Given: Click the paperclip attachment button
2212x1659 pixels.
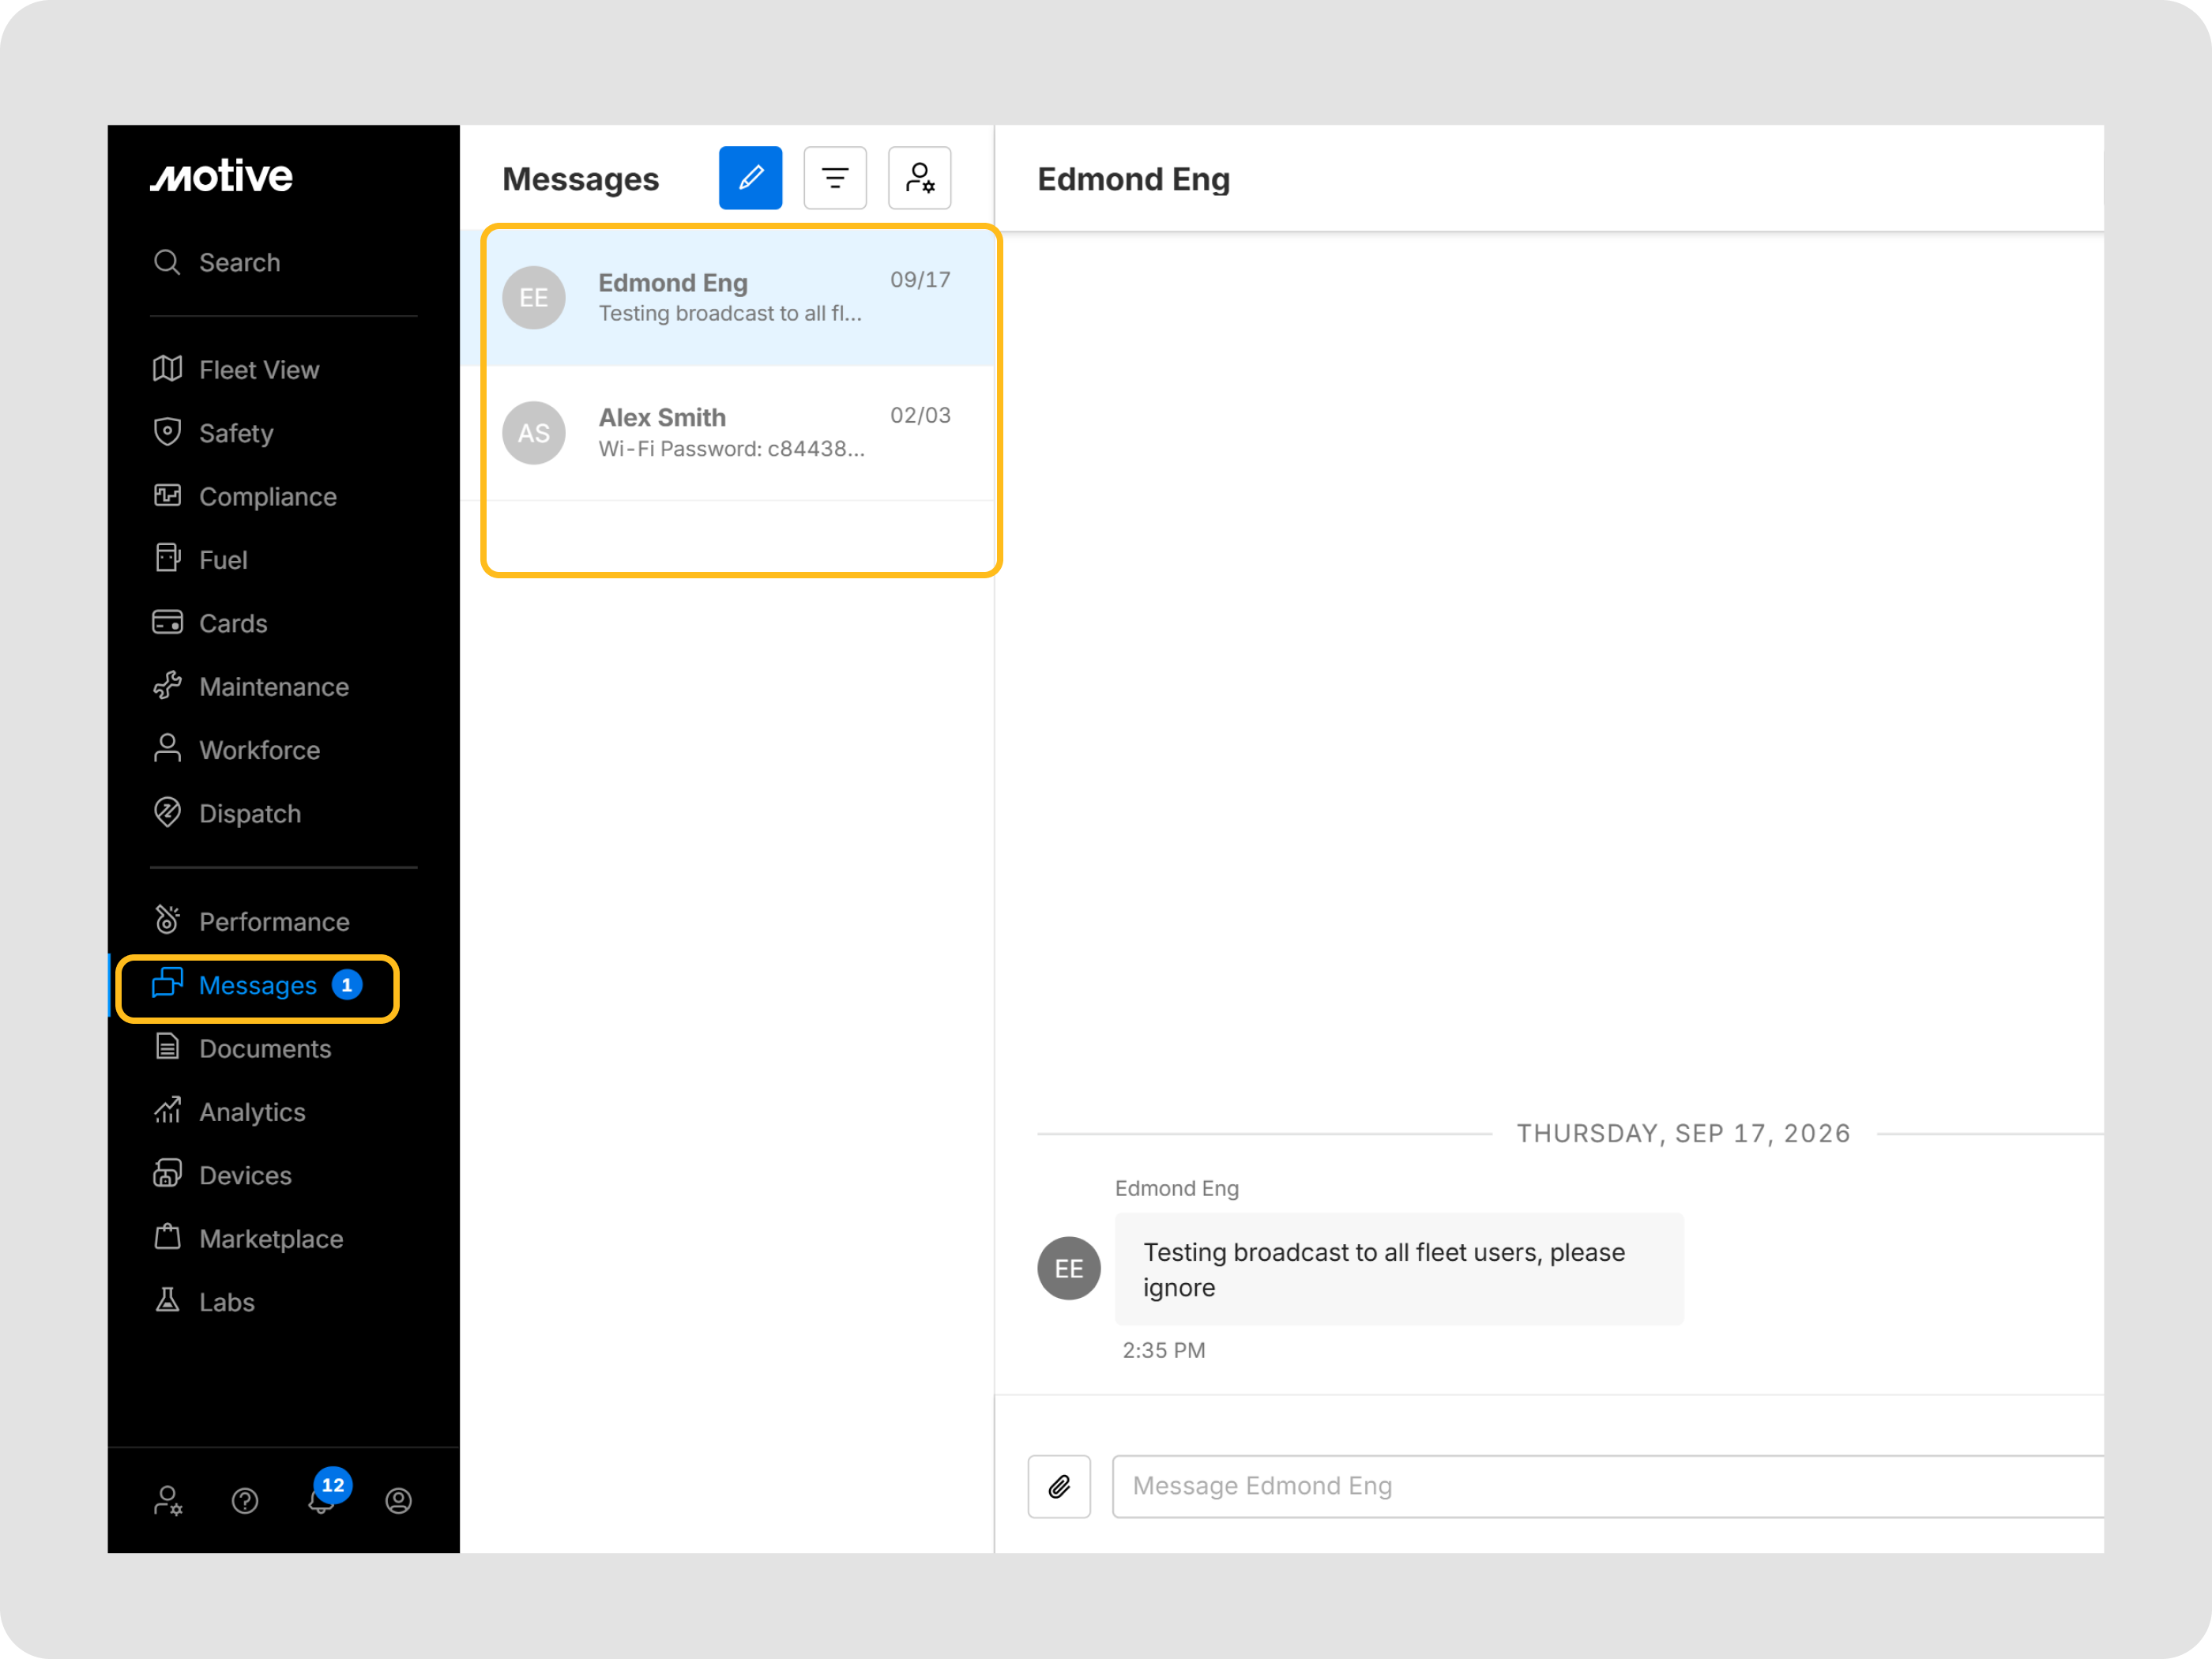Looking at the screenshot, I should tap(1059, 1486).
